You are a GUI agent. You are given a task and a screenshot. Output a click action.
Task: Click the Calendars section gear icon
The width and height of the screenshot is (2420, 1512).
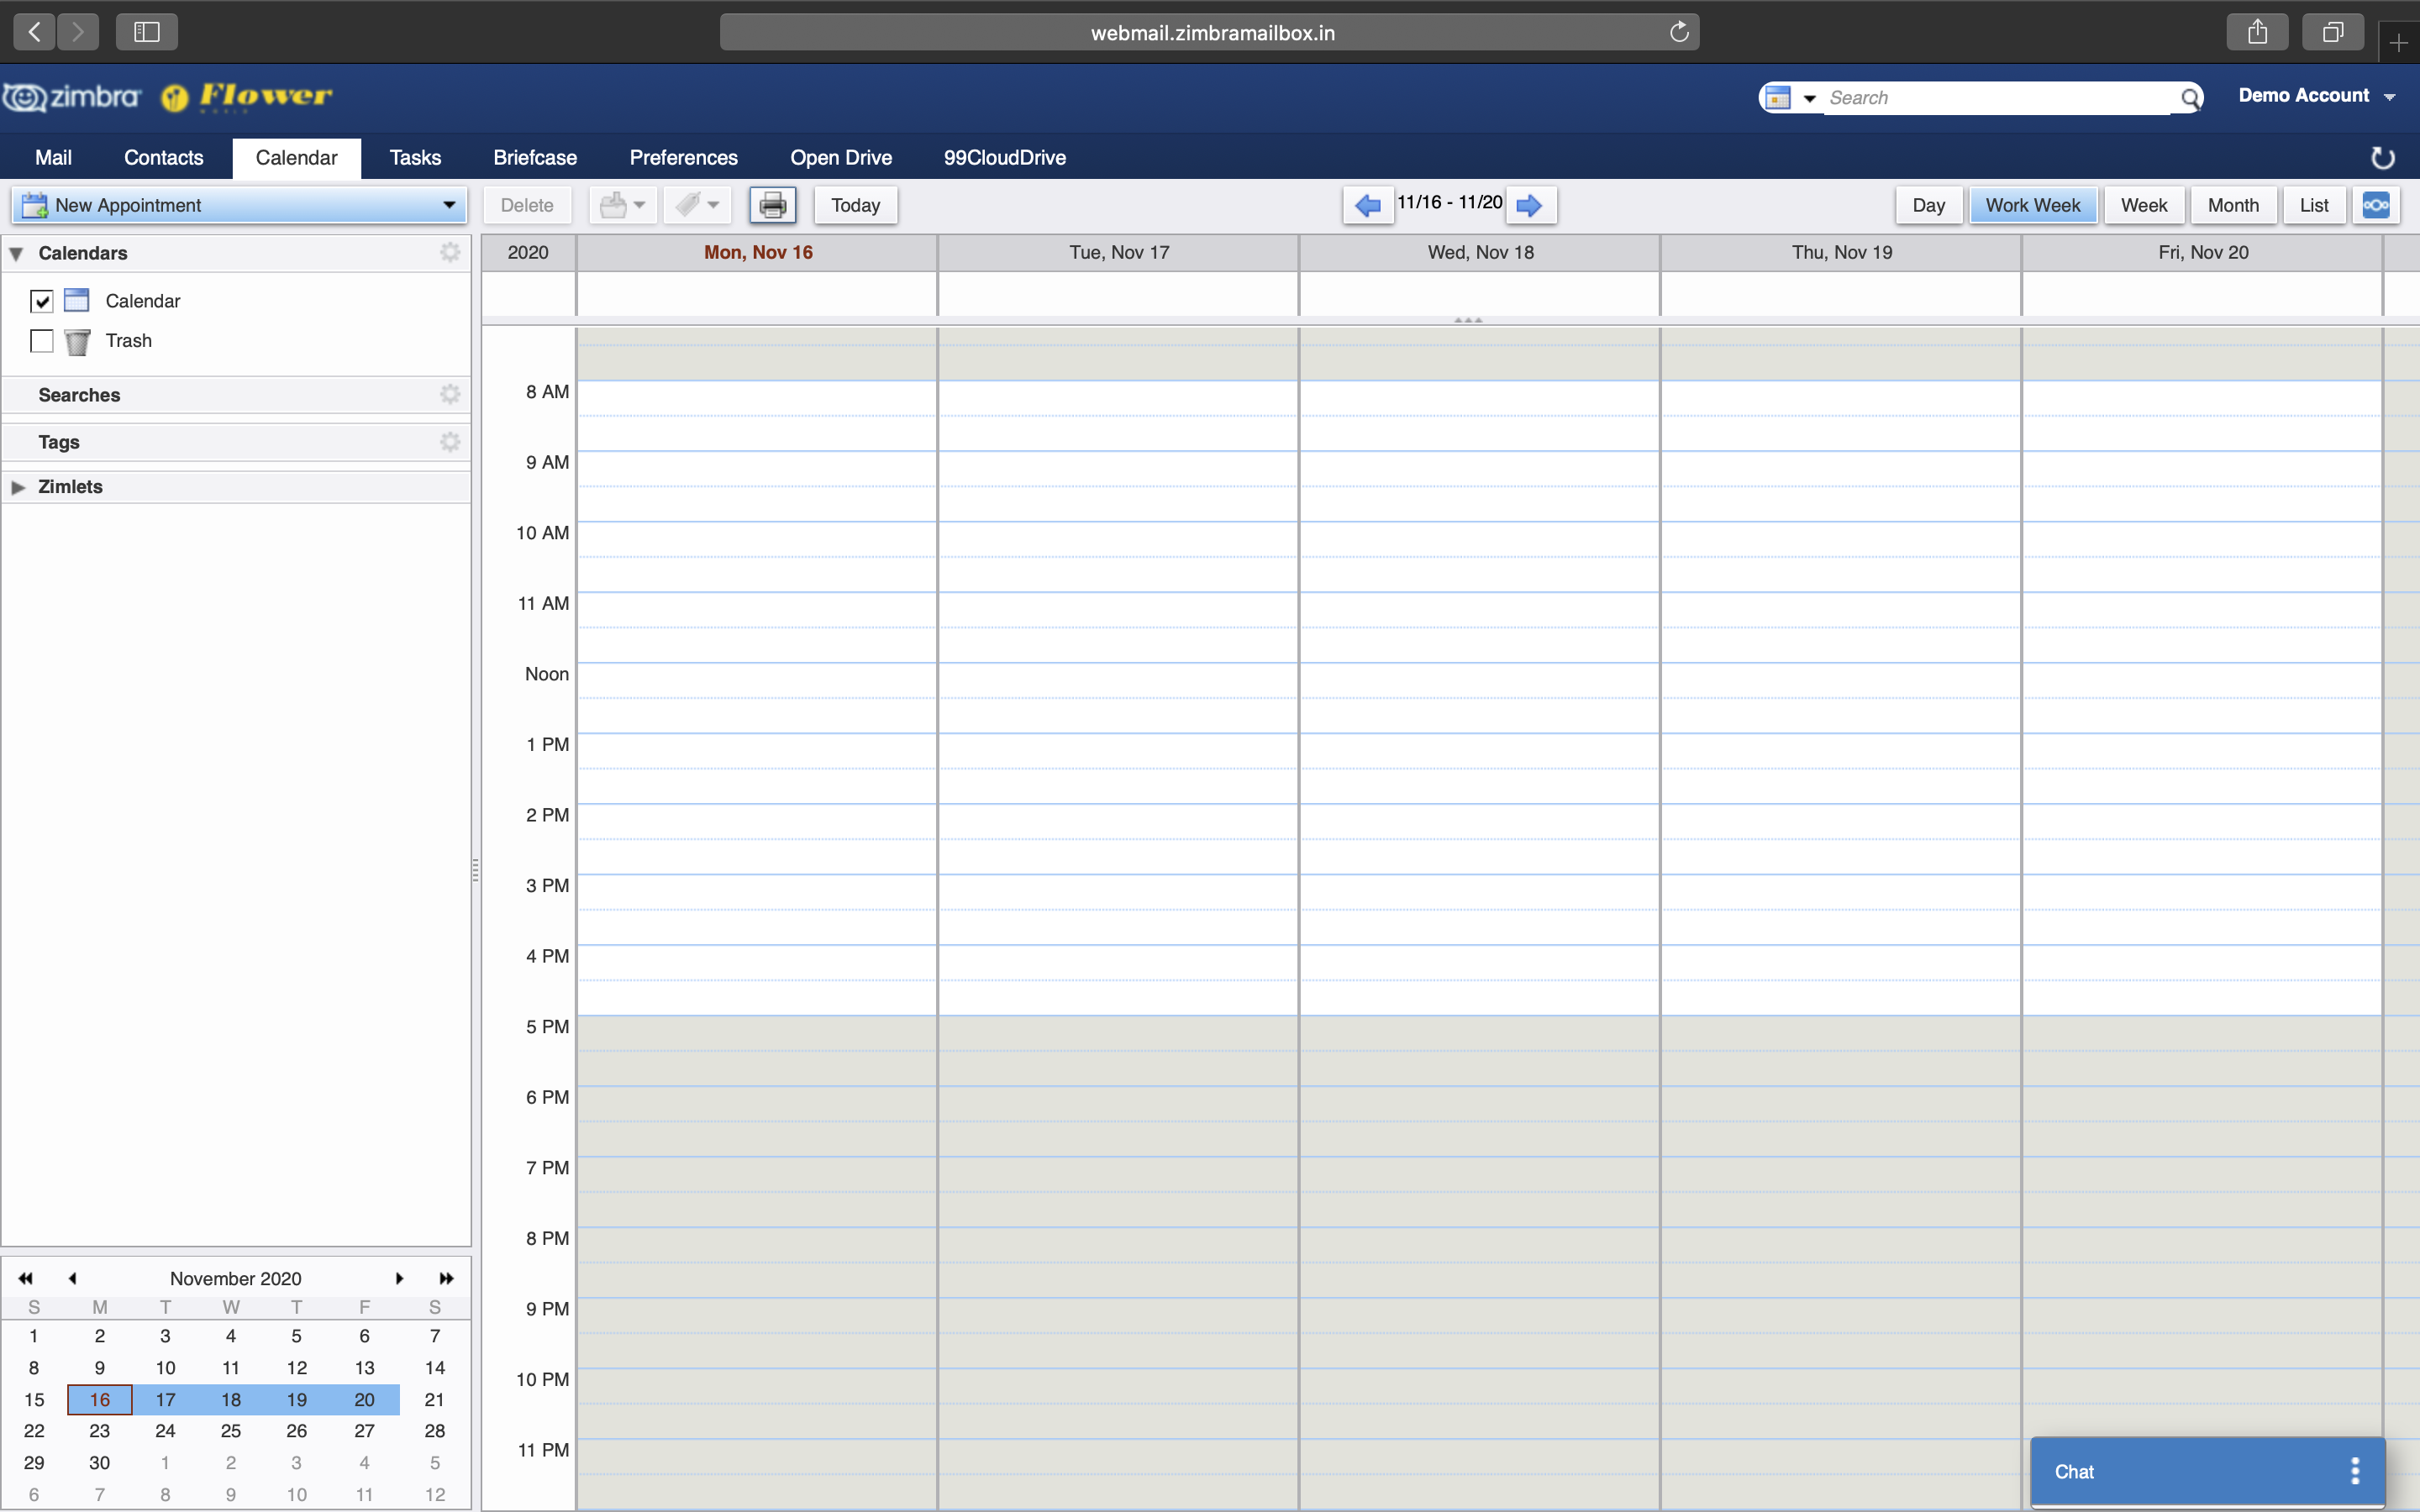(450, 252)
